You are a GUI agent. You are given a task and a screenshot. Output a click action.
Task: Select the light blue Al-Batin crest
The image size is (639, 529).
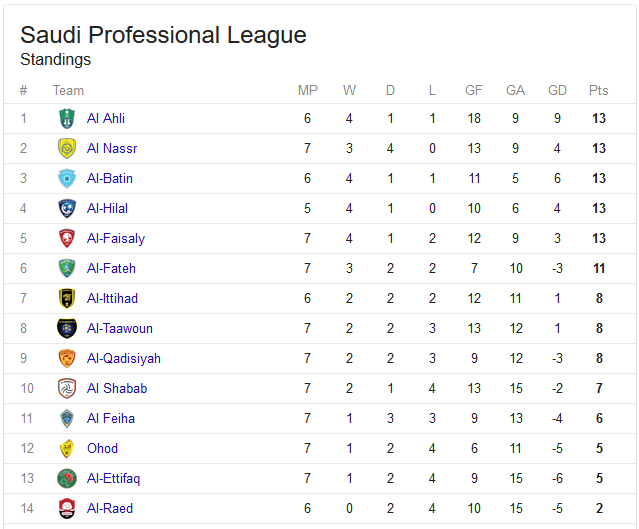(x=67, y=179)
